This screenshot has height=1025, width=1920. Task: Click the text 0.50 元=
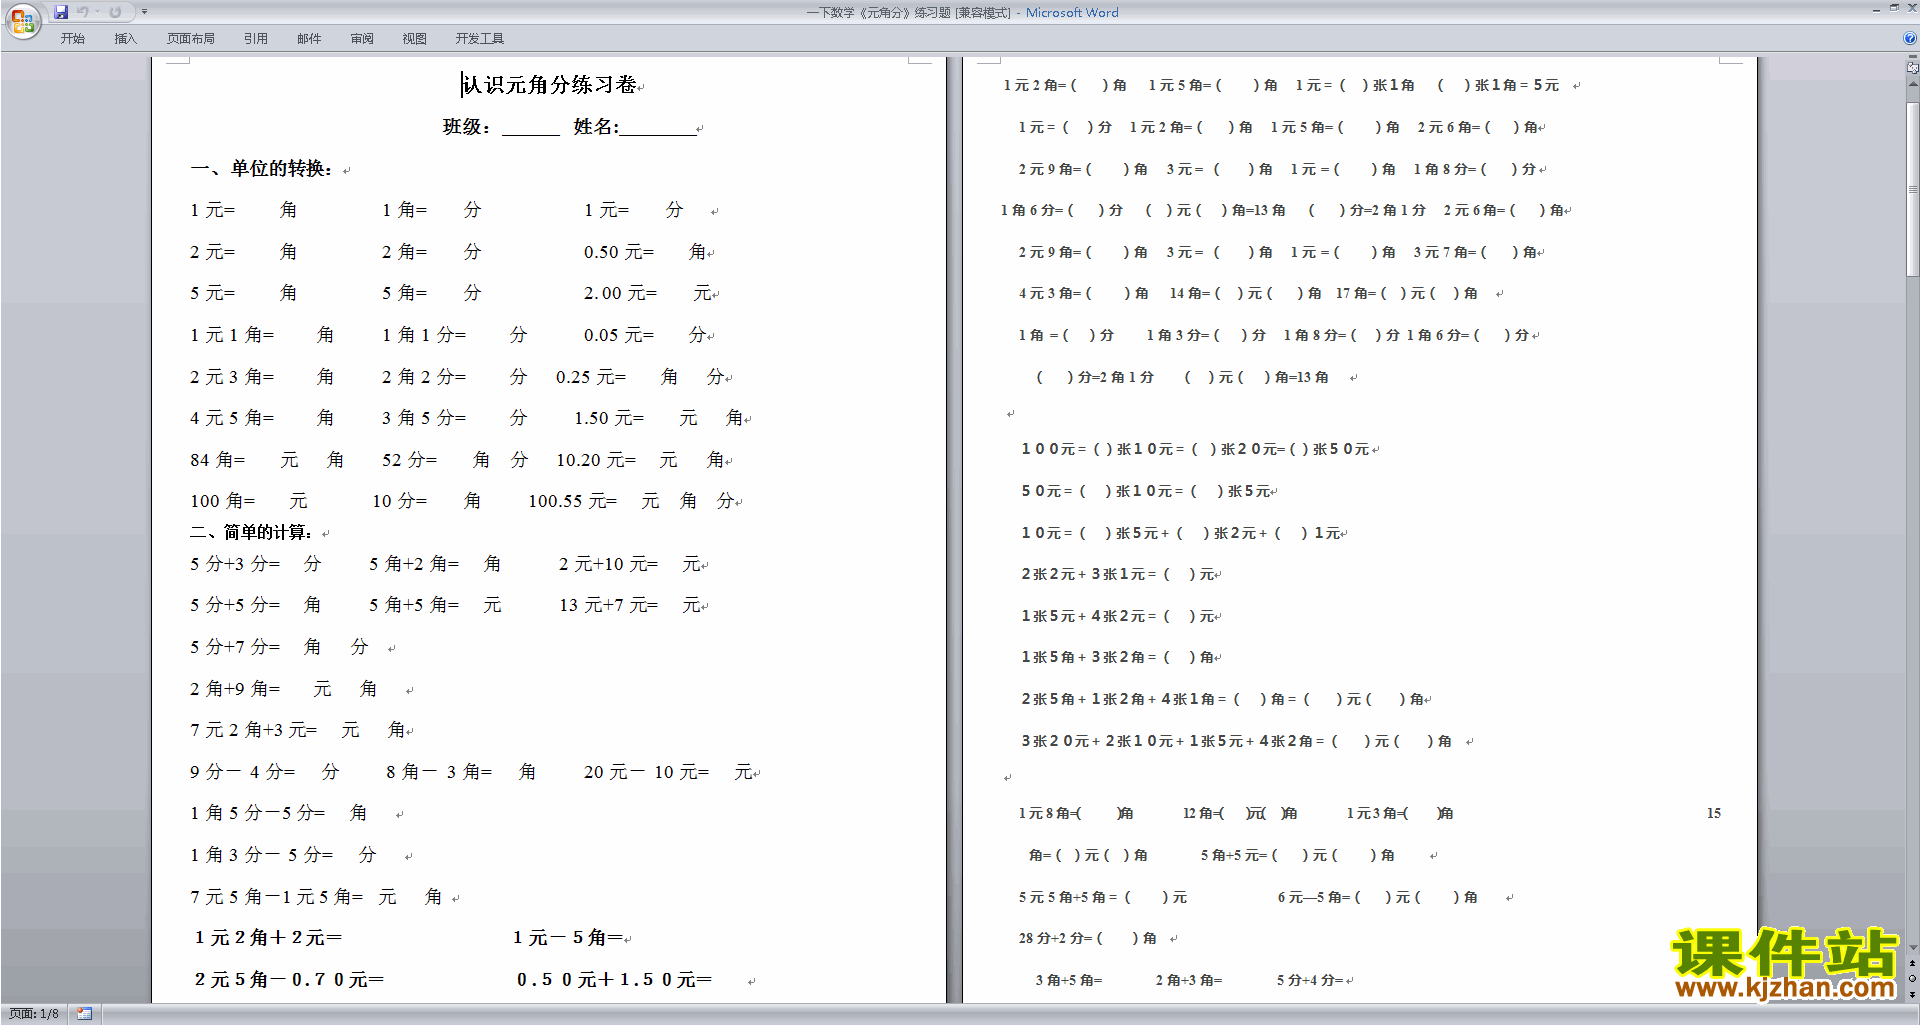pyautogui.click(x=619, y=252)
